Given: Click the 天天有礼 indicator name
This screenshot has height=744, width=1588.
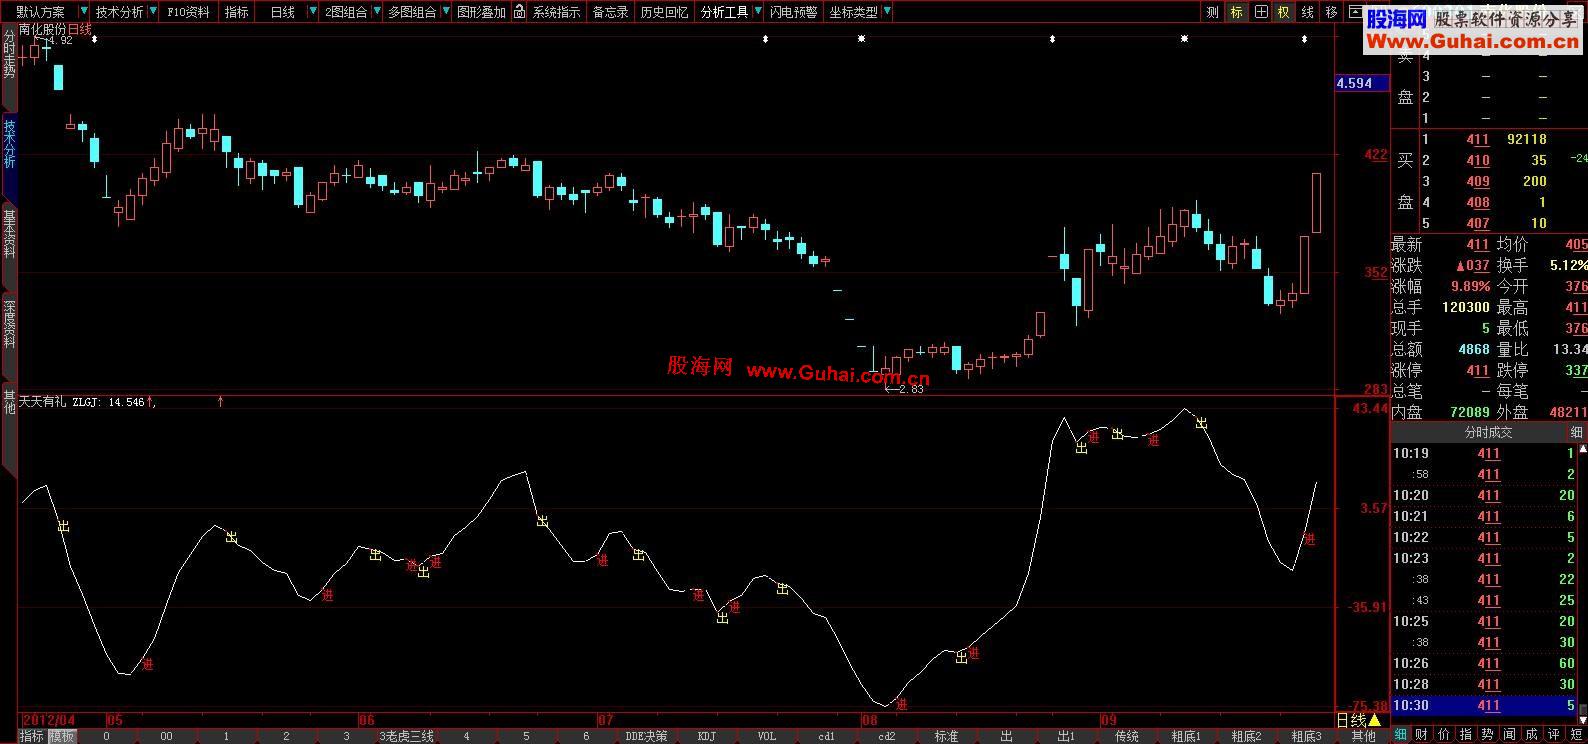Looking at the screenshot, I should [43, 402].
